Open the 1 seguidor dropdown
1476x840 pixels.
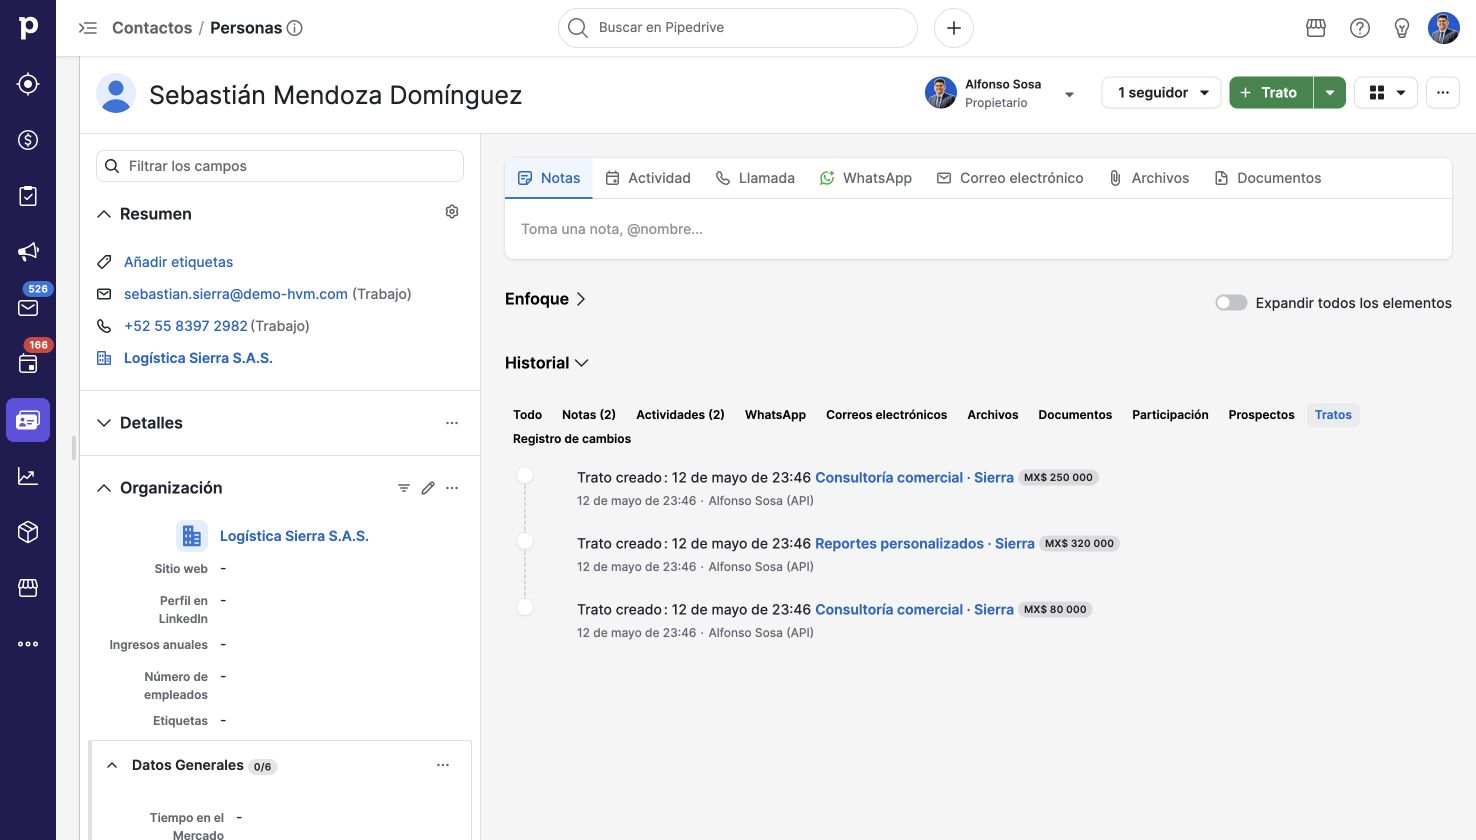pyautogui.click(x=1161, y=93)
